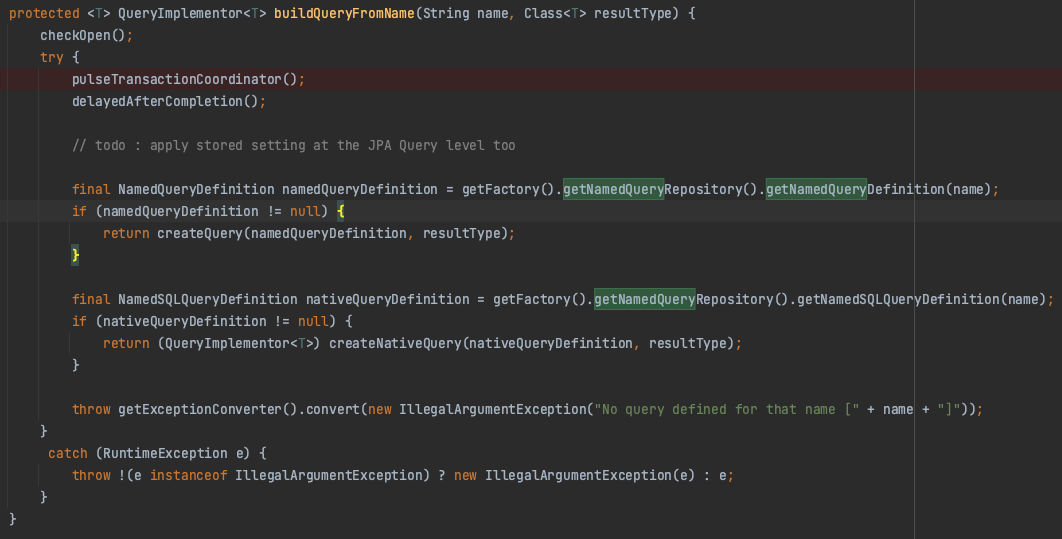Click the "]" string literal near the line end

coord(949,410)
